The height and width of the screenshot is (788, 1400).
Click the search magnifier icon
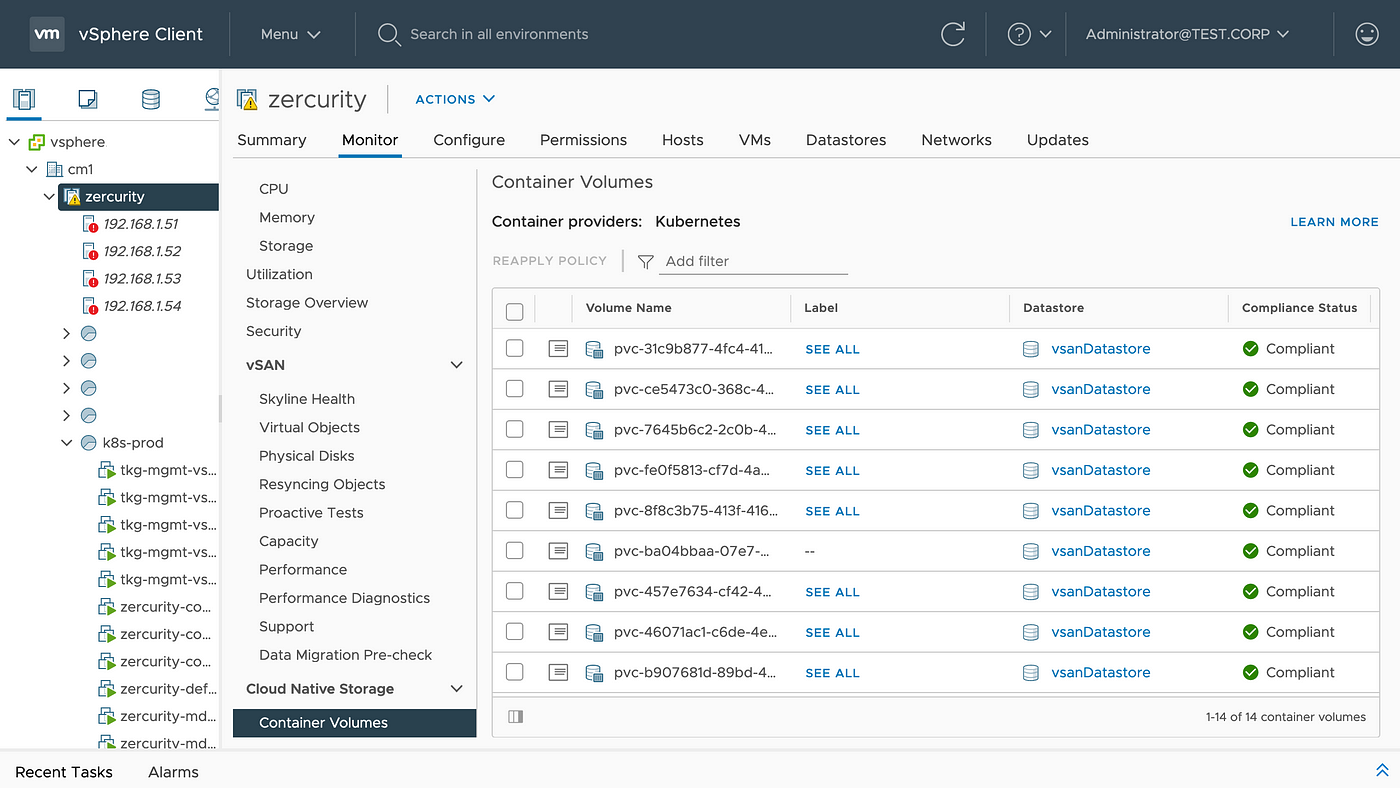tap(389, 35)
